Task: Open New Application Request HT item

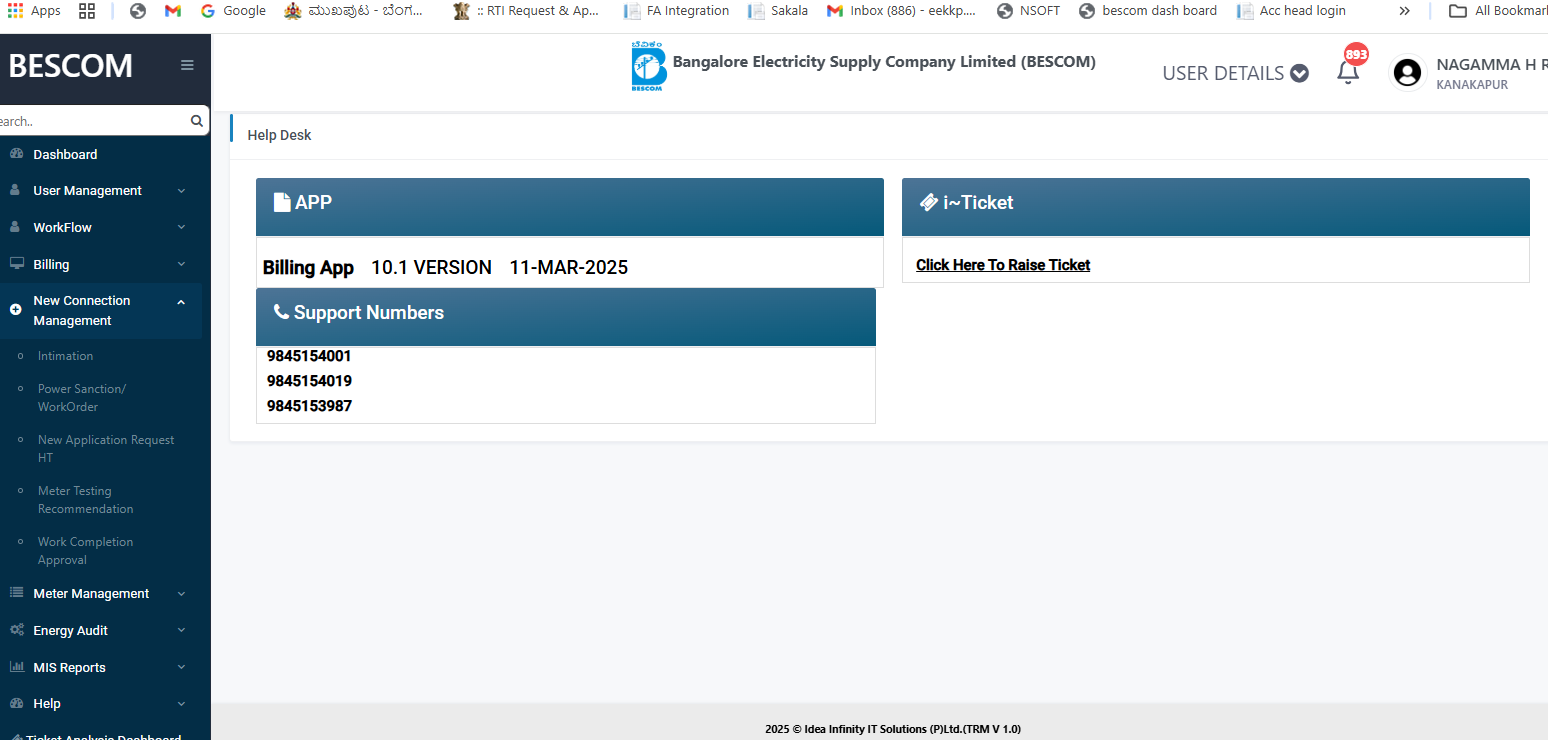Action: pyautogui.click(x=106, y=449)
